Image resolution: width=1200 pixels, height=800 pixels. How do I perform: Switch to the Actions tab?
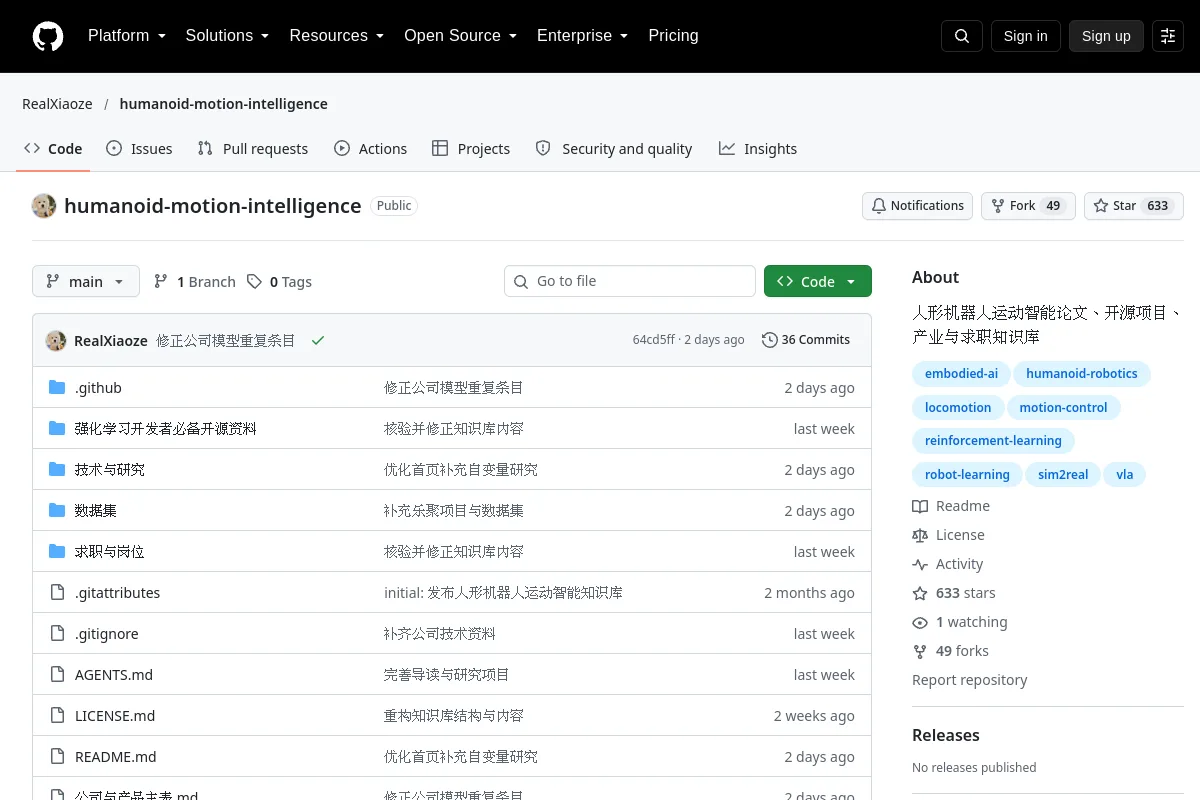371,149
